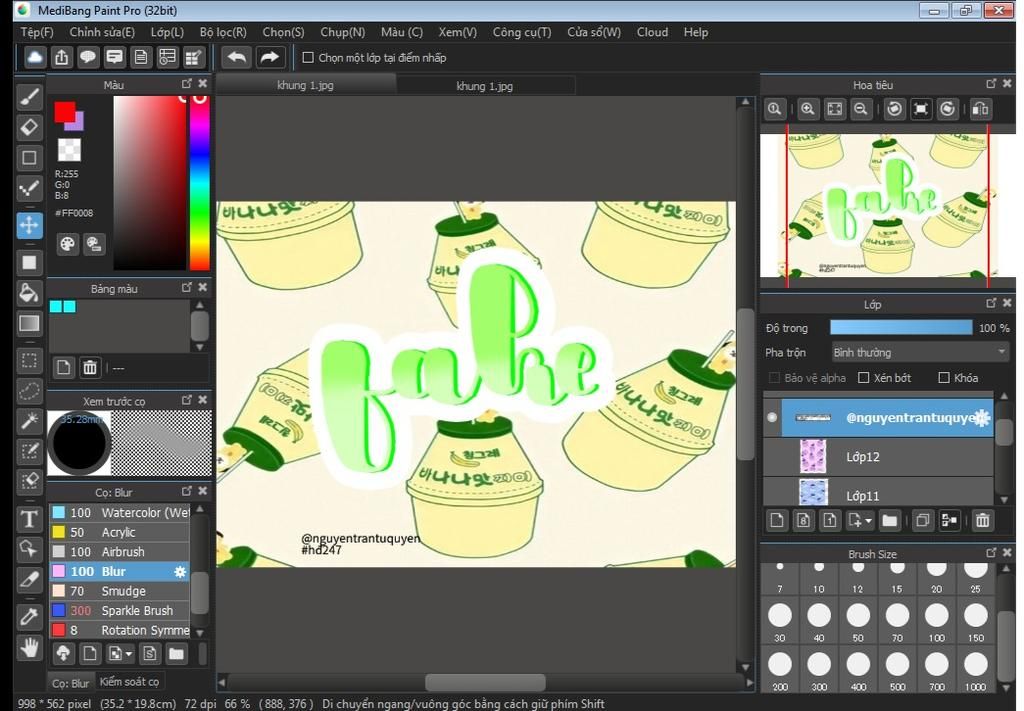Select the Brush tool in the left toolbar
Image resolution: width=1024 pixels, height=711 pixels.
[29, 97]
